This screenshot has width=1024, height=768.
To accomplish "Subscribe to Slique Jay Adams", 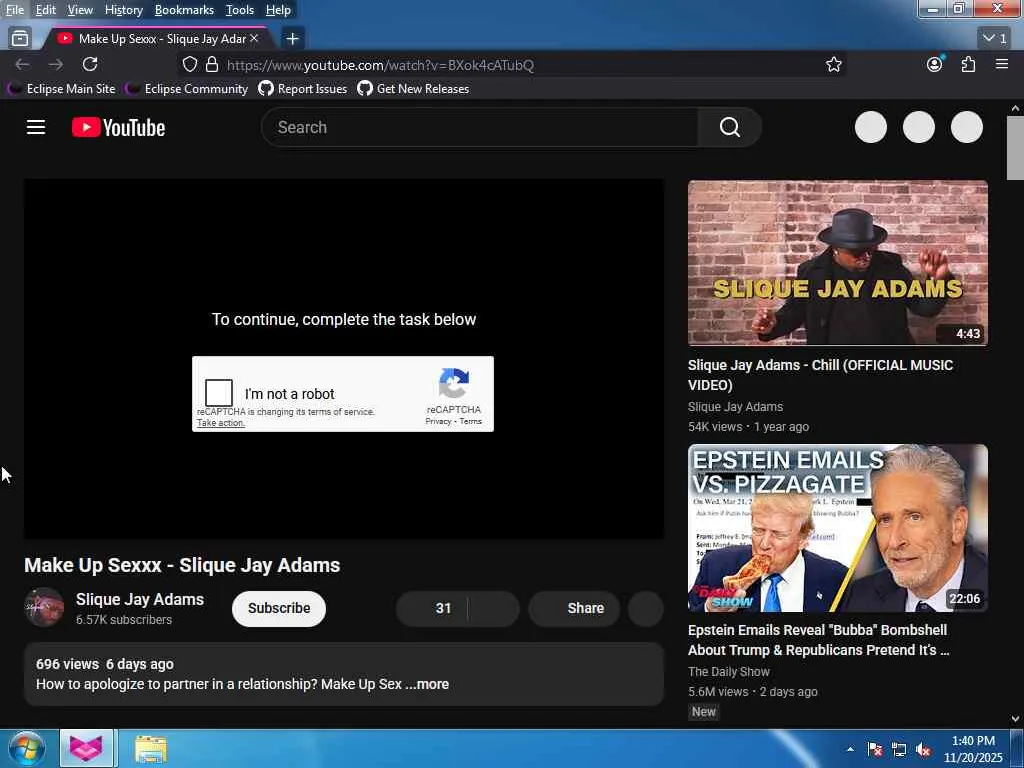I will 279,608.
